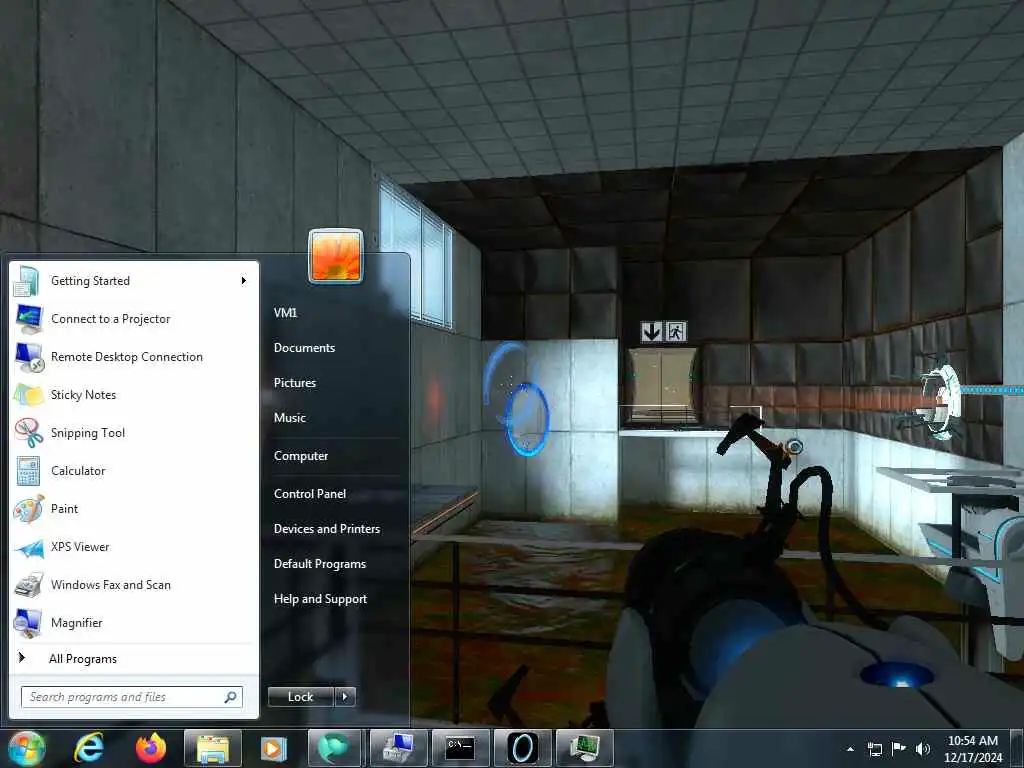Viewport: 1024px width, 768px height.
Task: Switch to the computer-on-box taskbar window
Action: (x=398, y=748)
